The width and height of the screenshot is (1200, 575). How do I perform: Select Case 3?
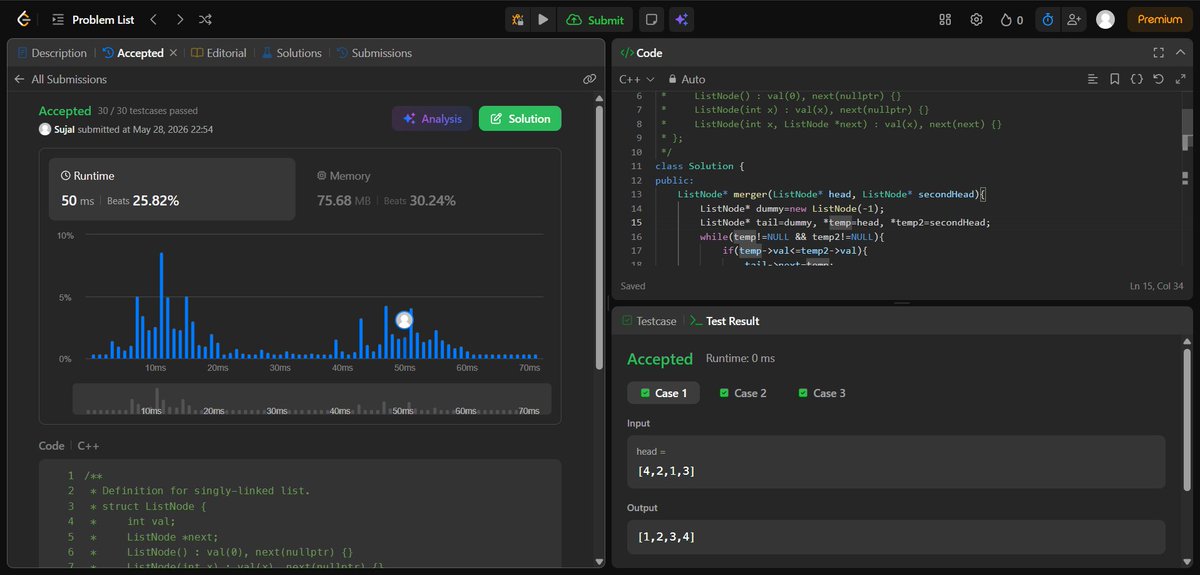(x=822, y=393)
